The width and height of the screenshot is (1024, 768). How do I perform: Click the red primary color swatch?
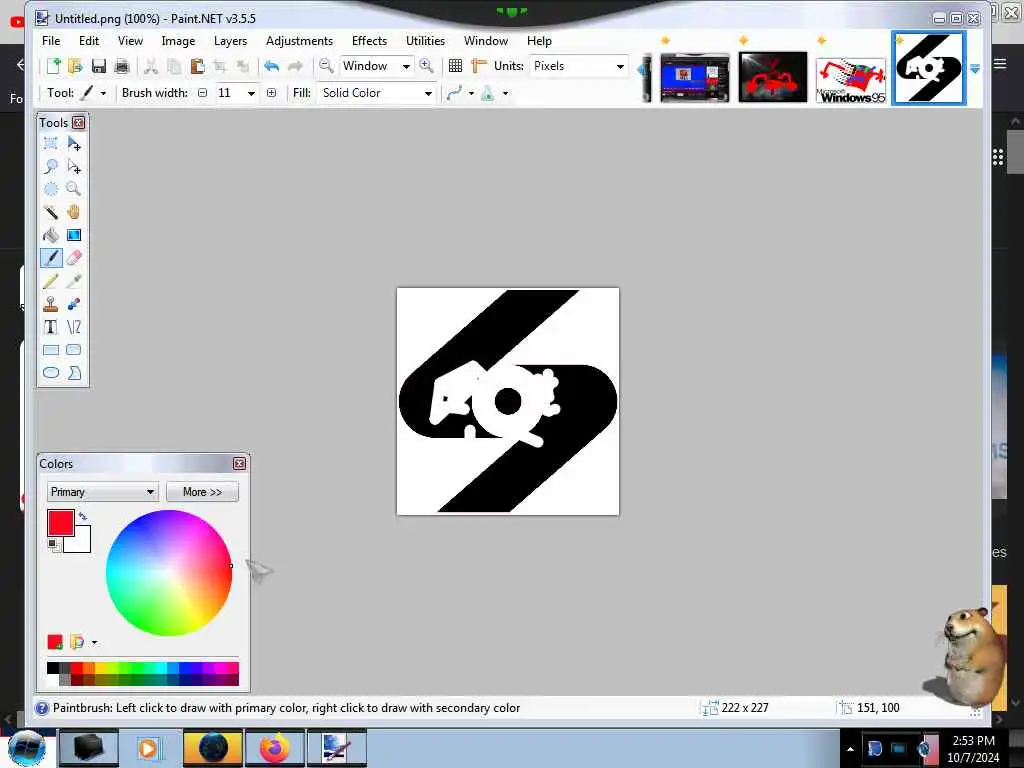[x=61, y=522]
